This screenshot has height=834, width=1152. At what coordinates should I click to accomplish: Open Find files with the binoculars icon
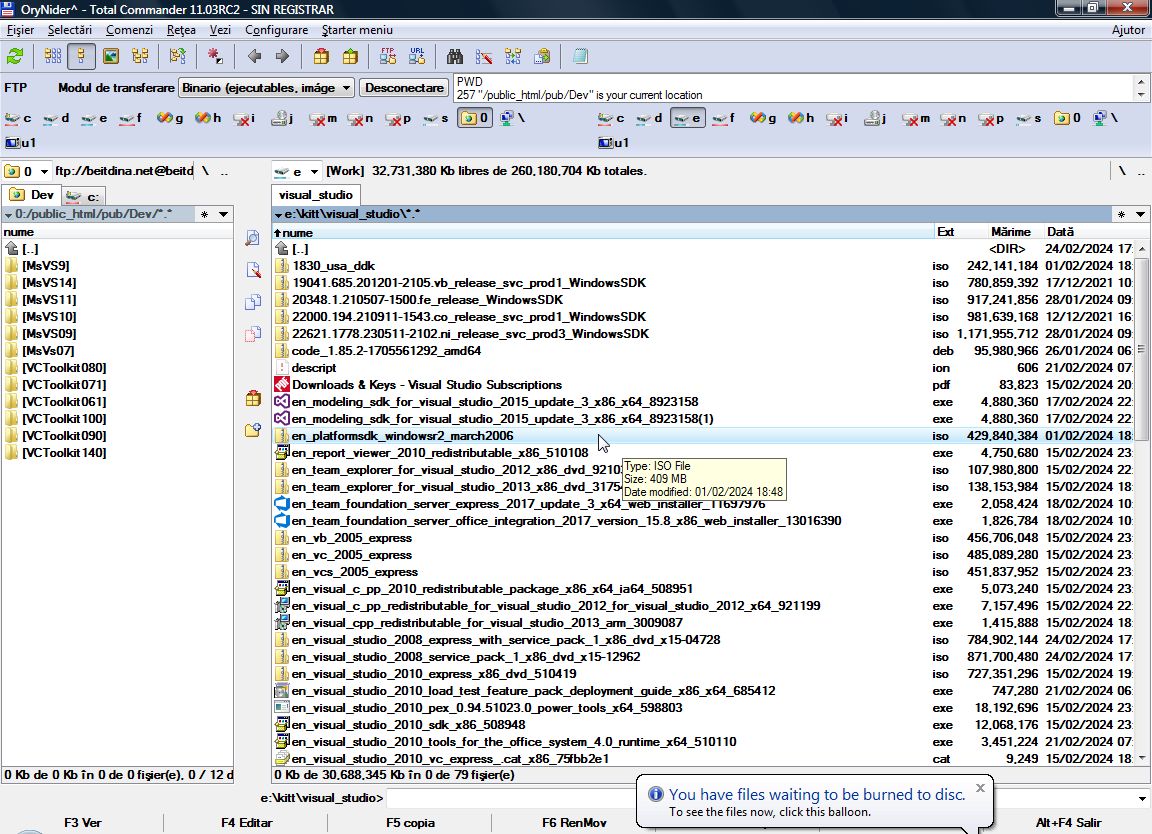tap(455, 57)
